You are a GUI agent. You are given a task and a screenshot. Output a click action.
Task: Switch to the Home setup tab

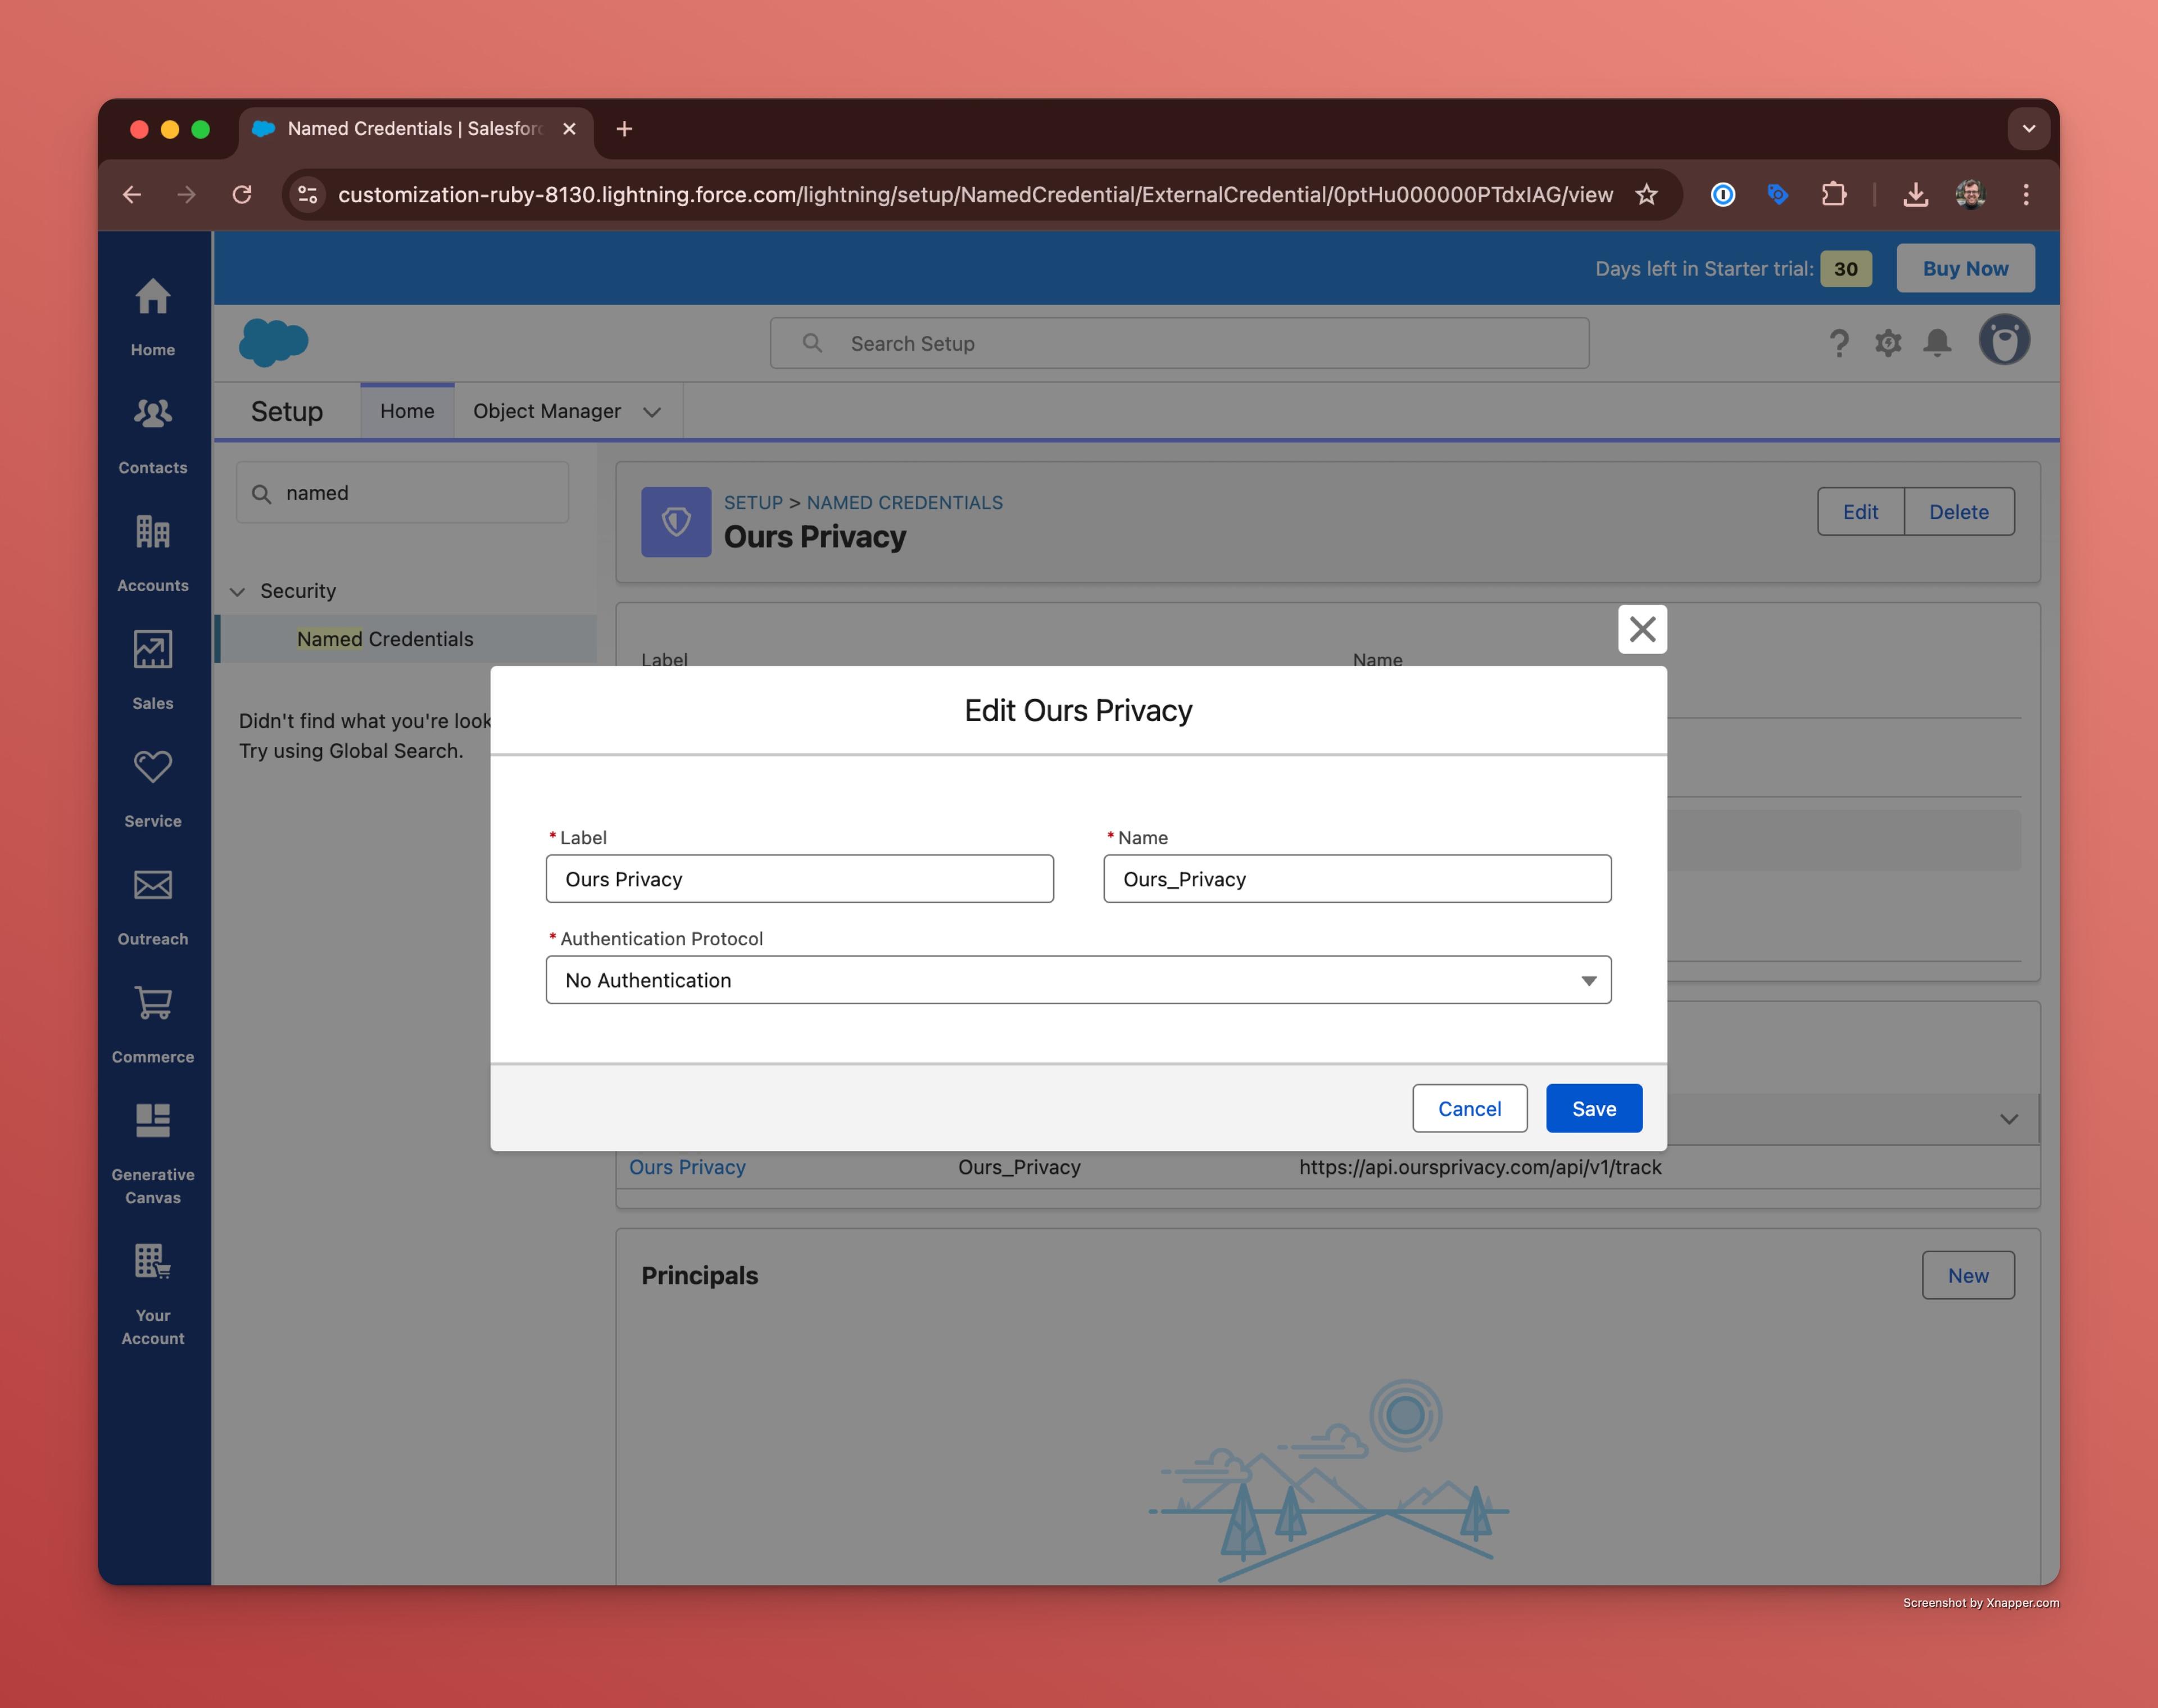[x=406, y=411]
